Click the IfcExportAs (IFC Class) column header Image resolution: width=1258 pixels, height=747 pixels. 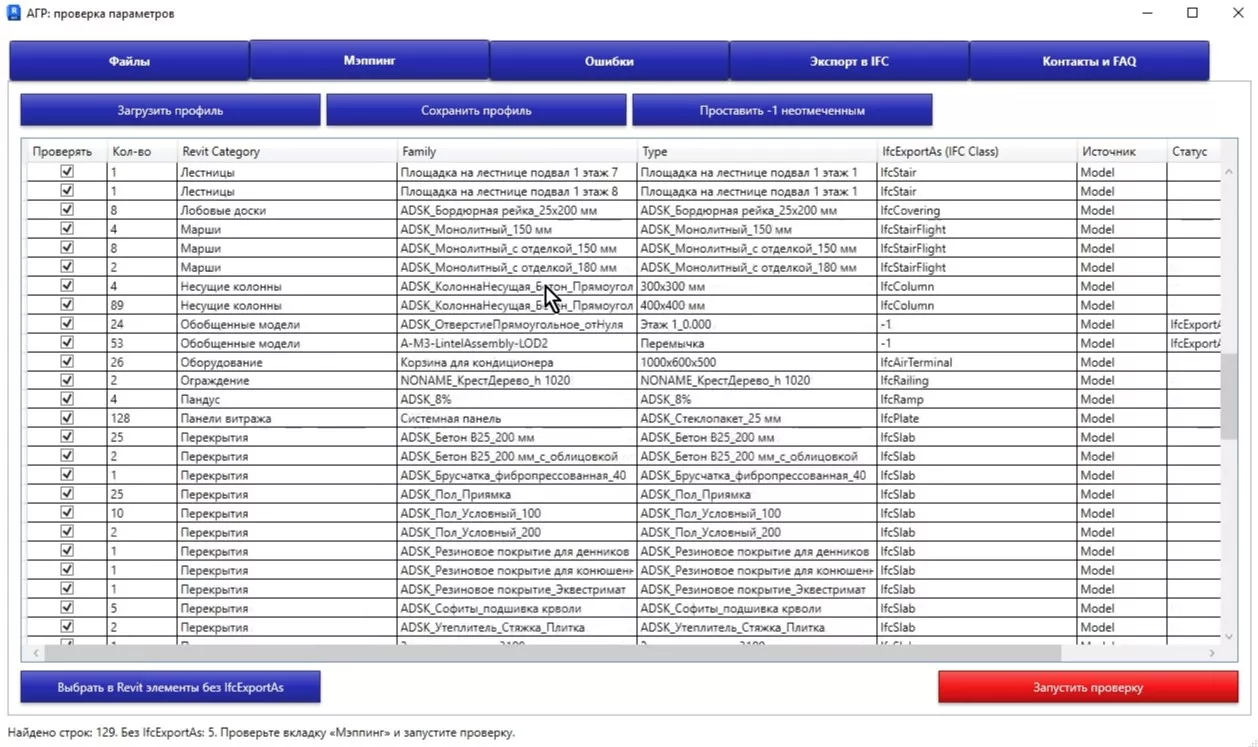point(976,152)
